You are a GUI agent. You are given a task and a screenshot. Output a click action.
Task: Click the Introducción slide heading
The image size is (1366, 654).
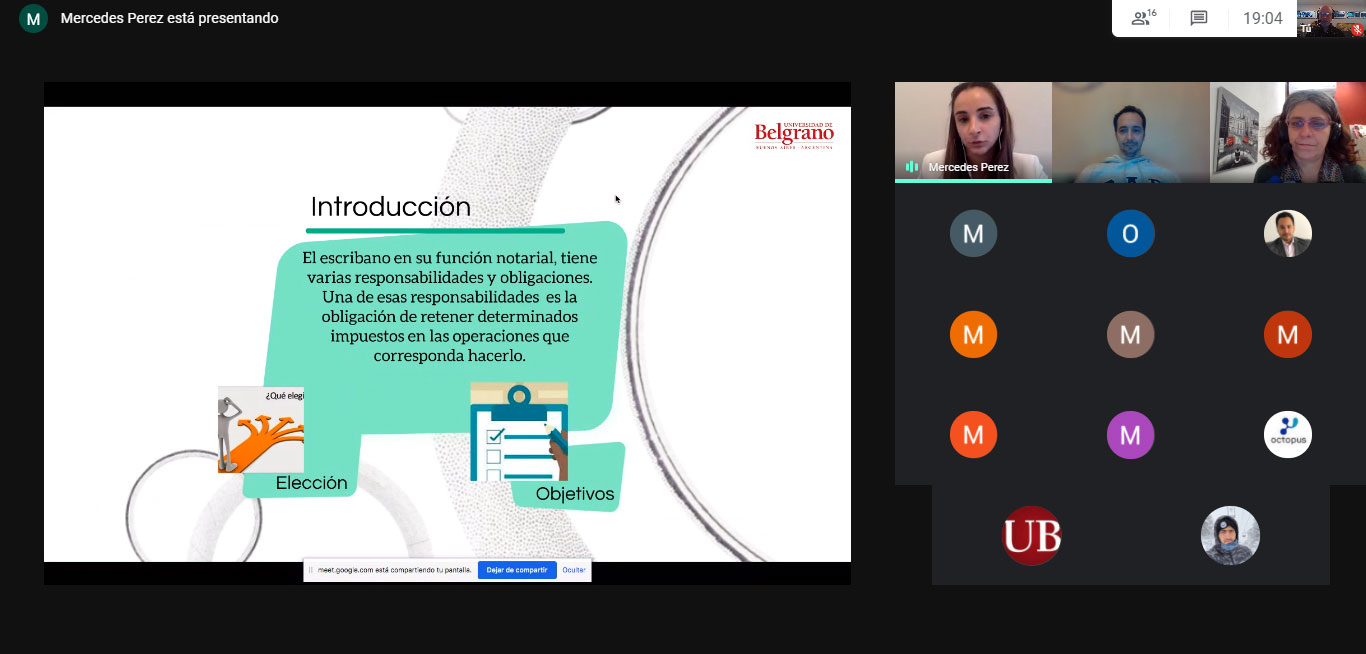390,207
